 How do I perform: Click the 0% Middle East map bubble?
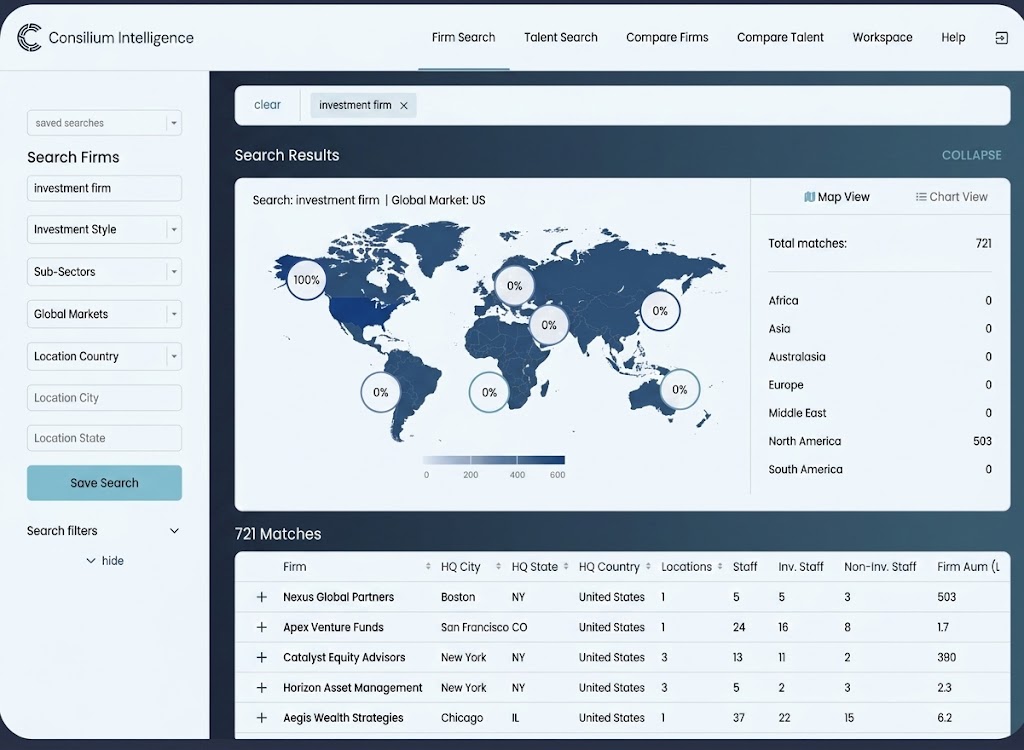[549, 325]
